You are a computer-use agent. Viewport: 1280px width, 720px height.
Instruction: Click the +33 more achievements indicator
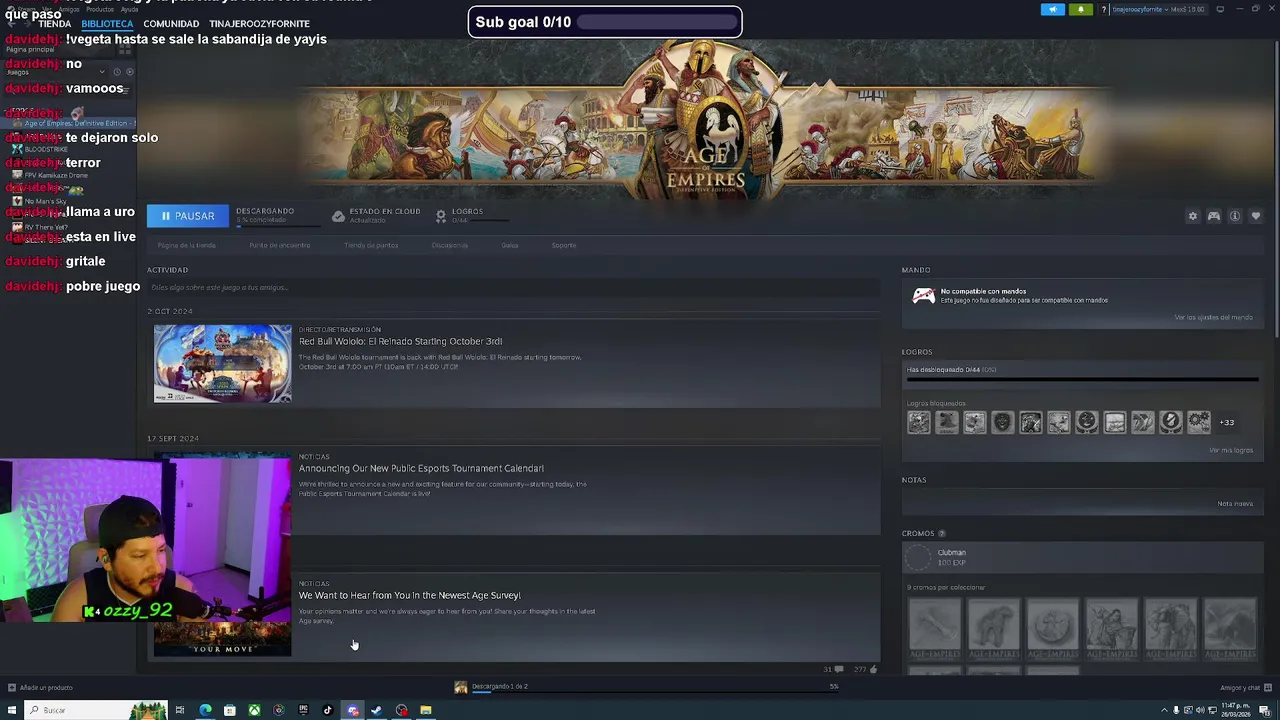click(1226, 422)
